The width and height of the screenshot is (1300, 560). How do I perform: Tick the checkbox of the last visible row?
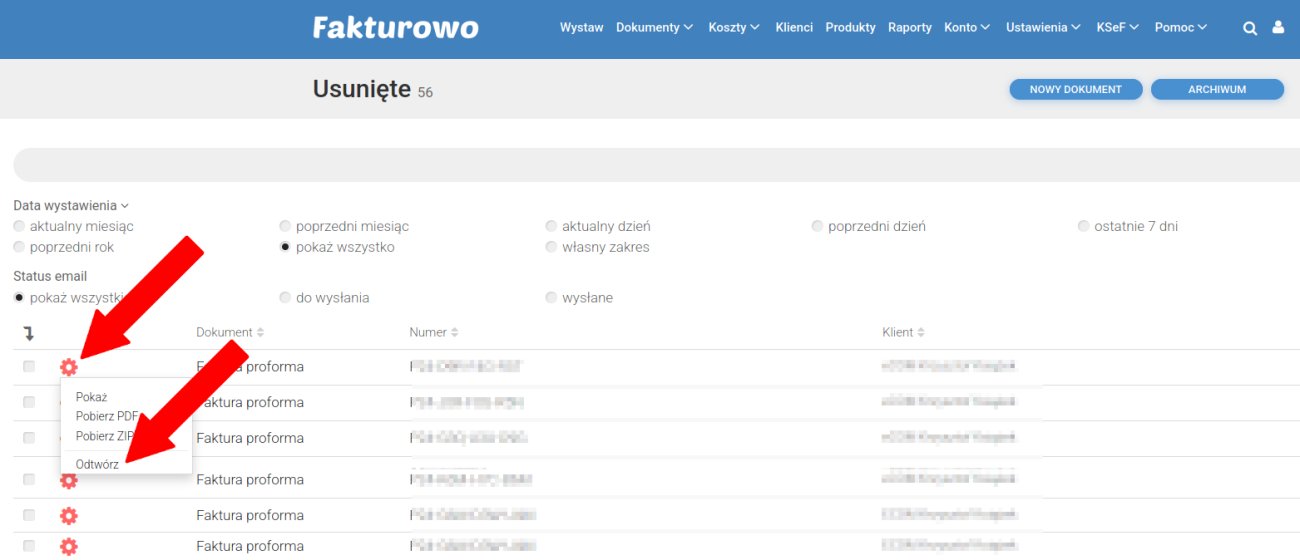click(29, 546)
